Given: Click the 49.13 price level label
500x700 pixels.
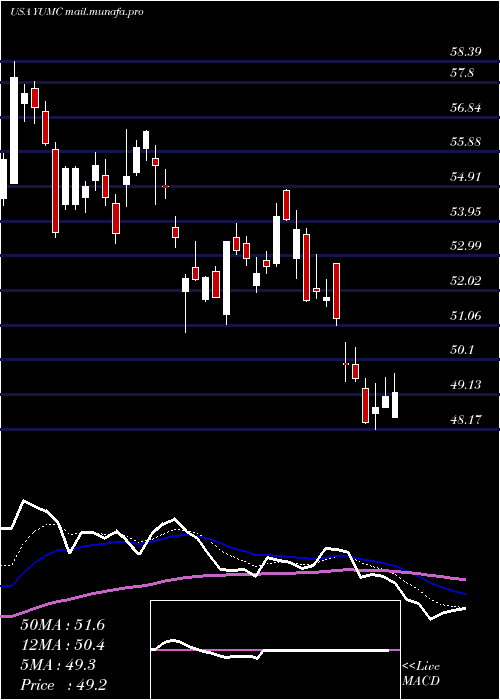Looking at the screenshot, I should click(x=466, y=385).
